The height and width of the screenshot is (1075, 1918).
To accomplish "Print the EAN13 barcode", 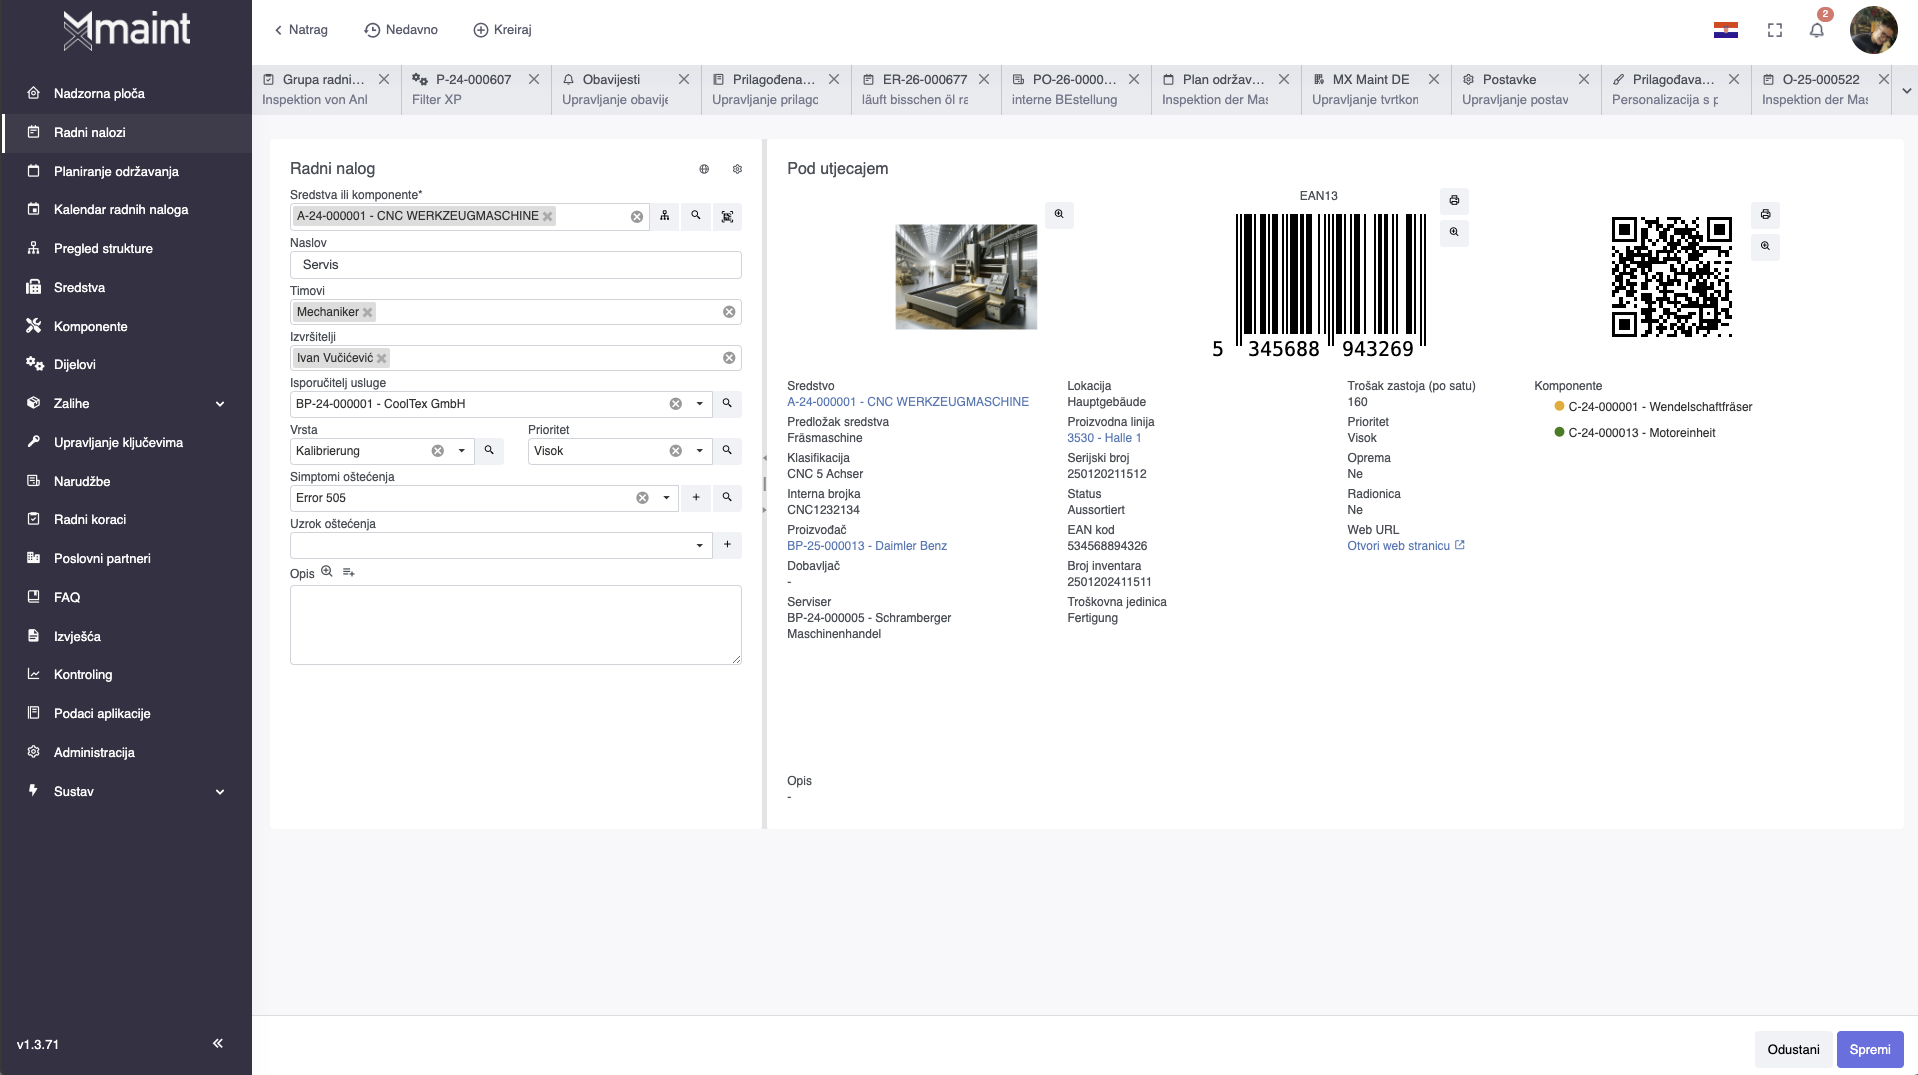I will (x=1454, y=201).
